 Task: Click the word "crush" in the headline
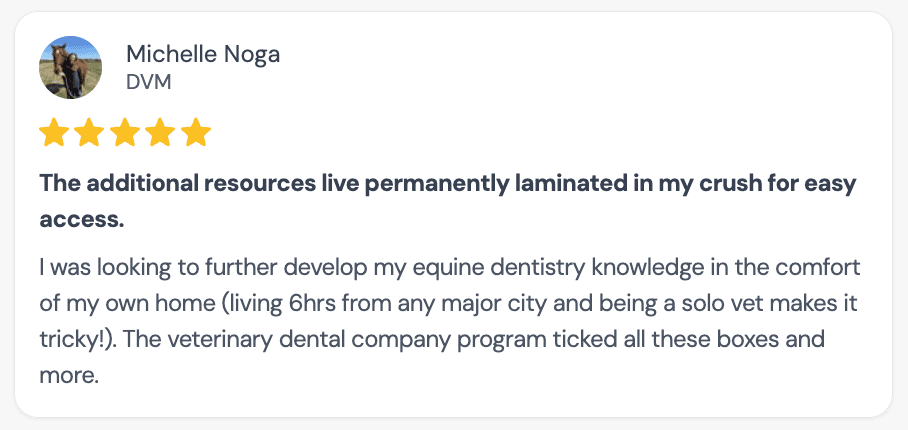click(730, 185)
